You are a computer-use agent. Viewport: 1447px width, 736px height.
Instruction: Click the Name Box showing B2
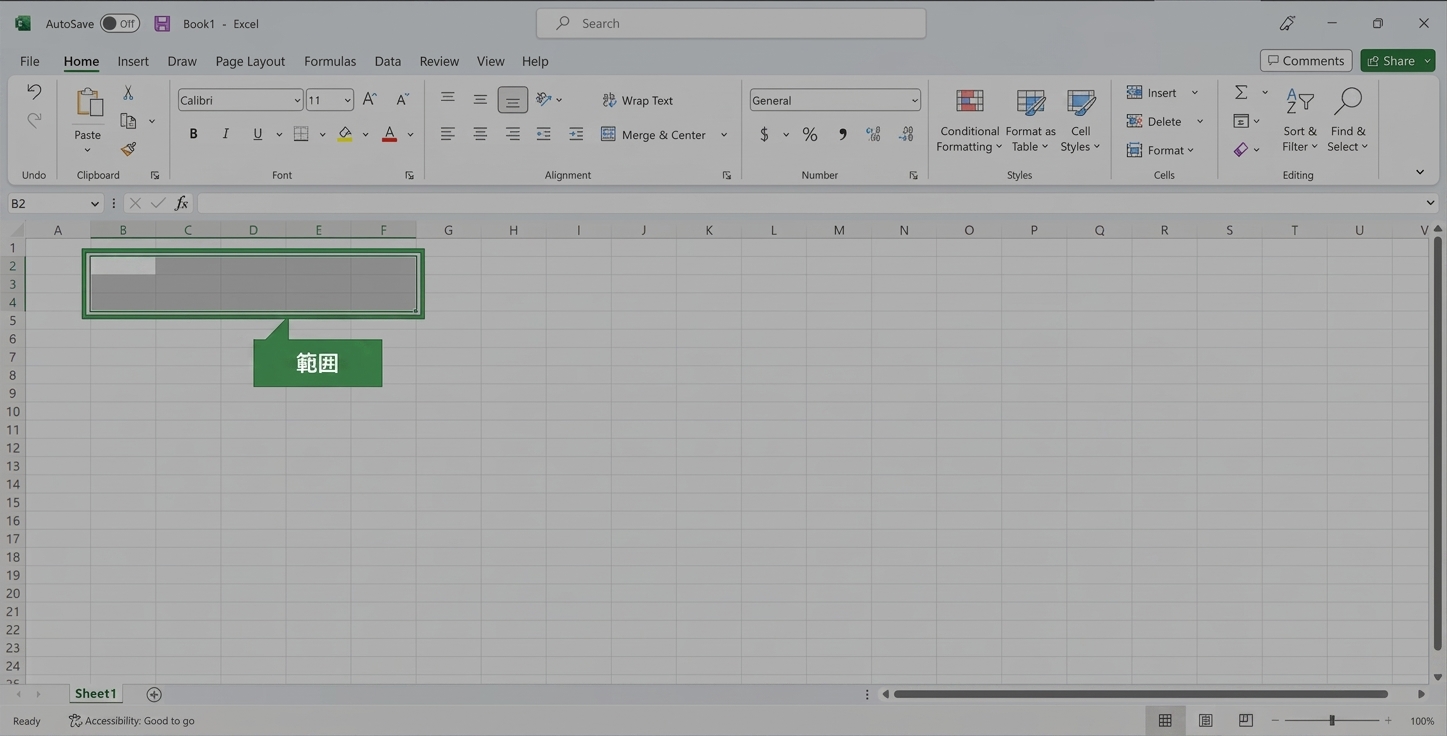(54, 203)
